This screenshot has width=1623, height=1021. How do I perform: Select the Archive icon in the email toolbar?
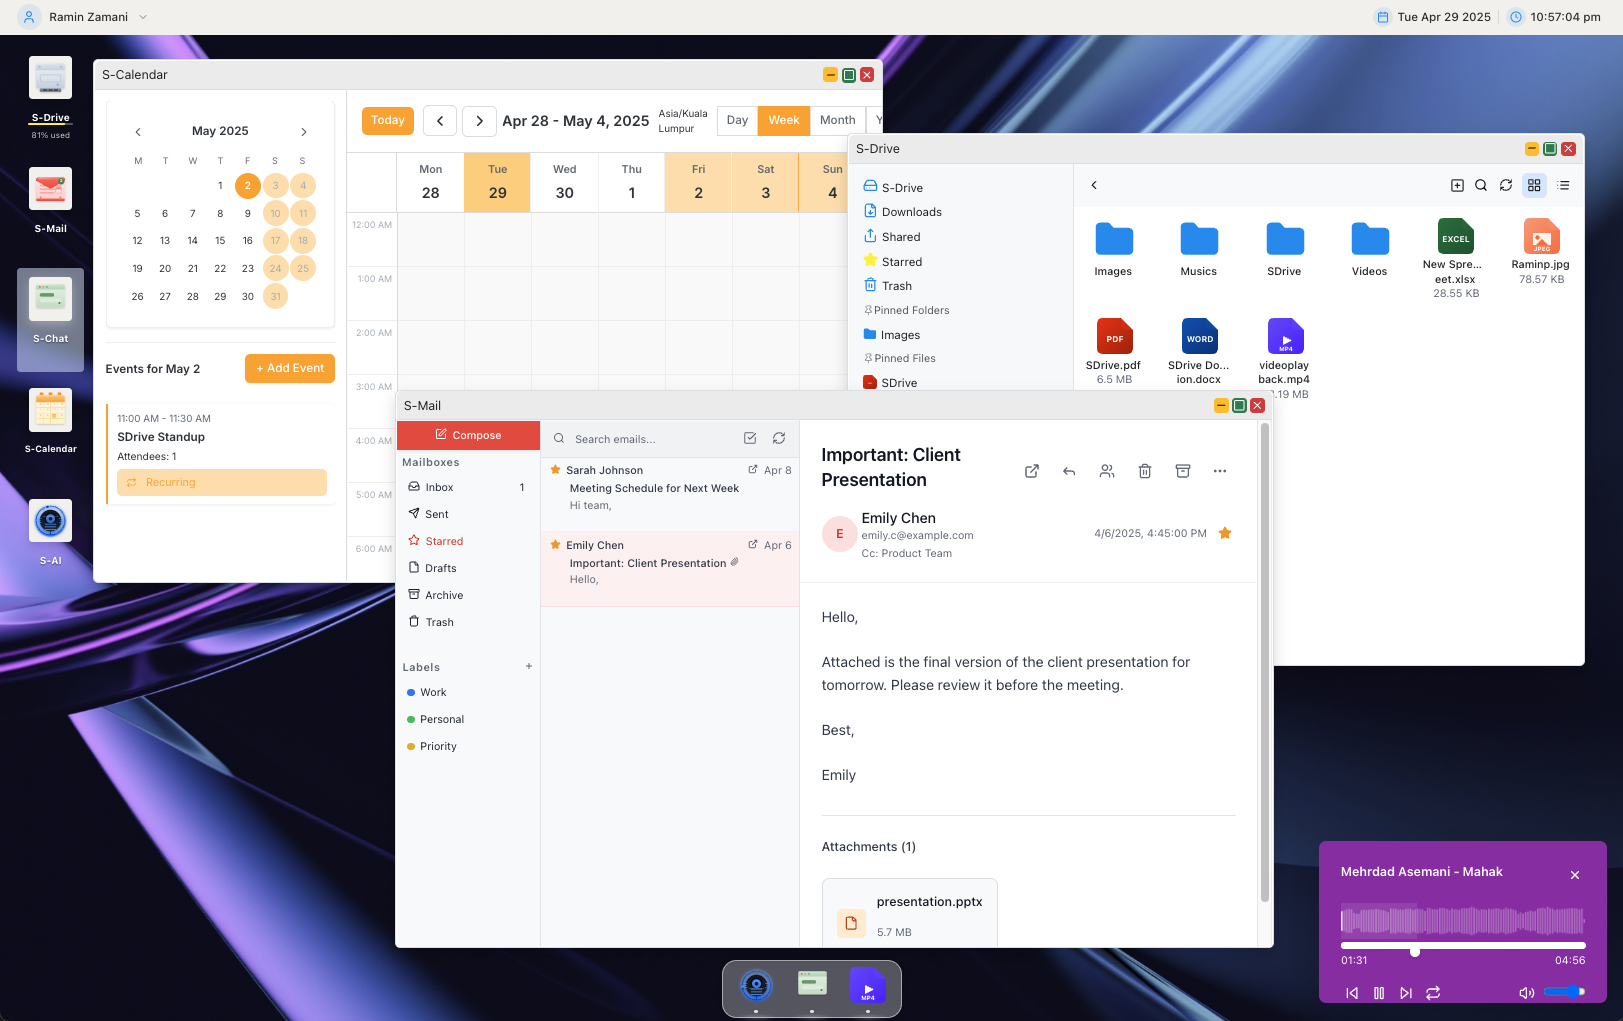(1183, 471)
